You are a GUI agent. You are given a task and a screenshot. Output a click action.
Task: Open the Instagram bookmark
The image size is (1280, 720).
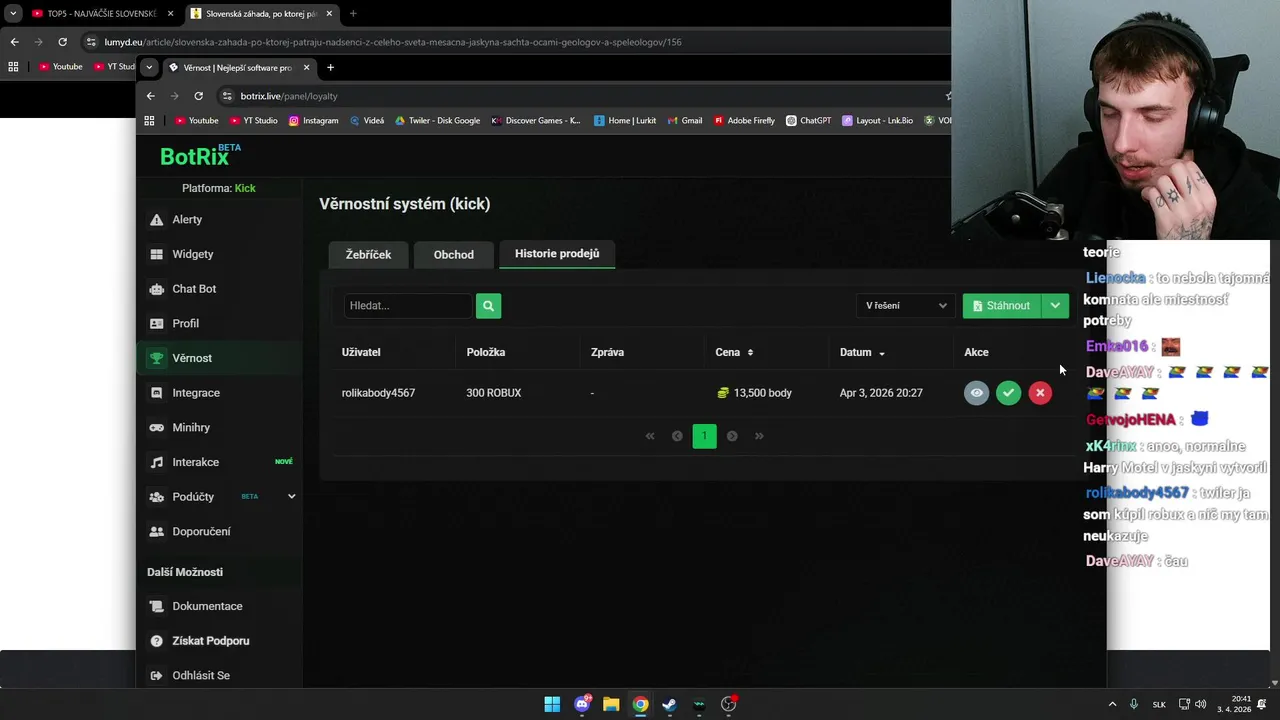pyautogui.click(x=314, y=120)
